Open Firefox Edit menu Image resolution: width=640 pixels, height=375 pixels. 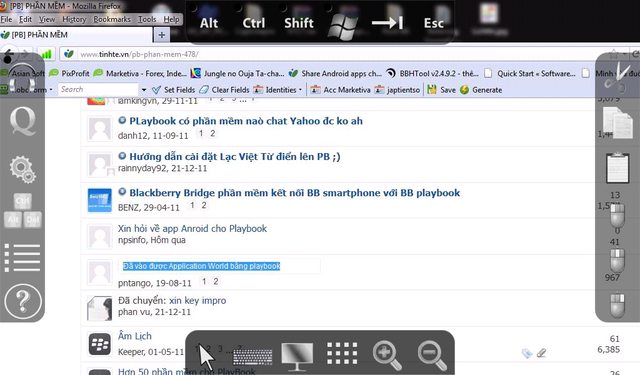click(25, 19)
